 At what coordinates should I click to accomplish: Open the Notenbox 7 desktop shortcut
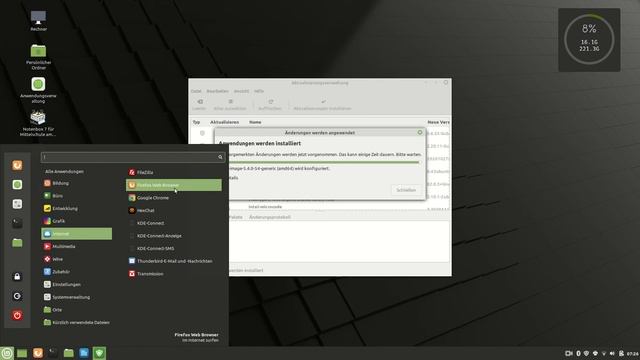pos(38,123)
